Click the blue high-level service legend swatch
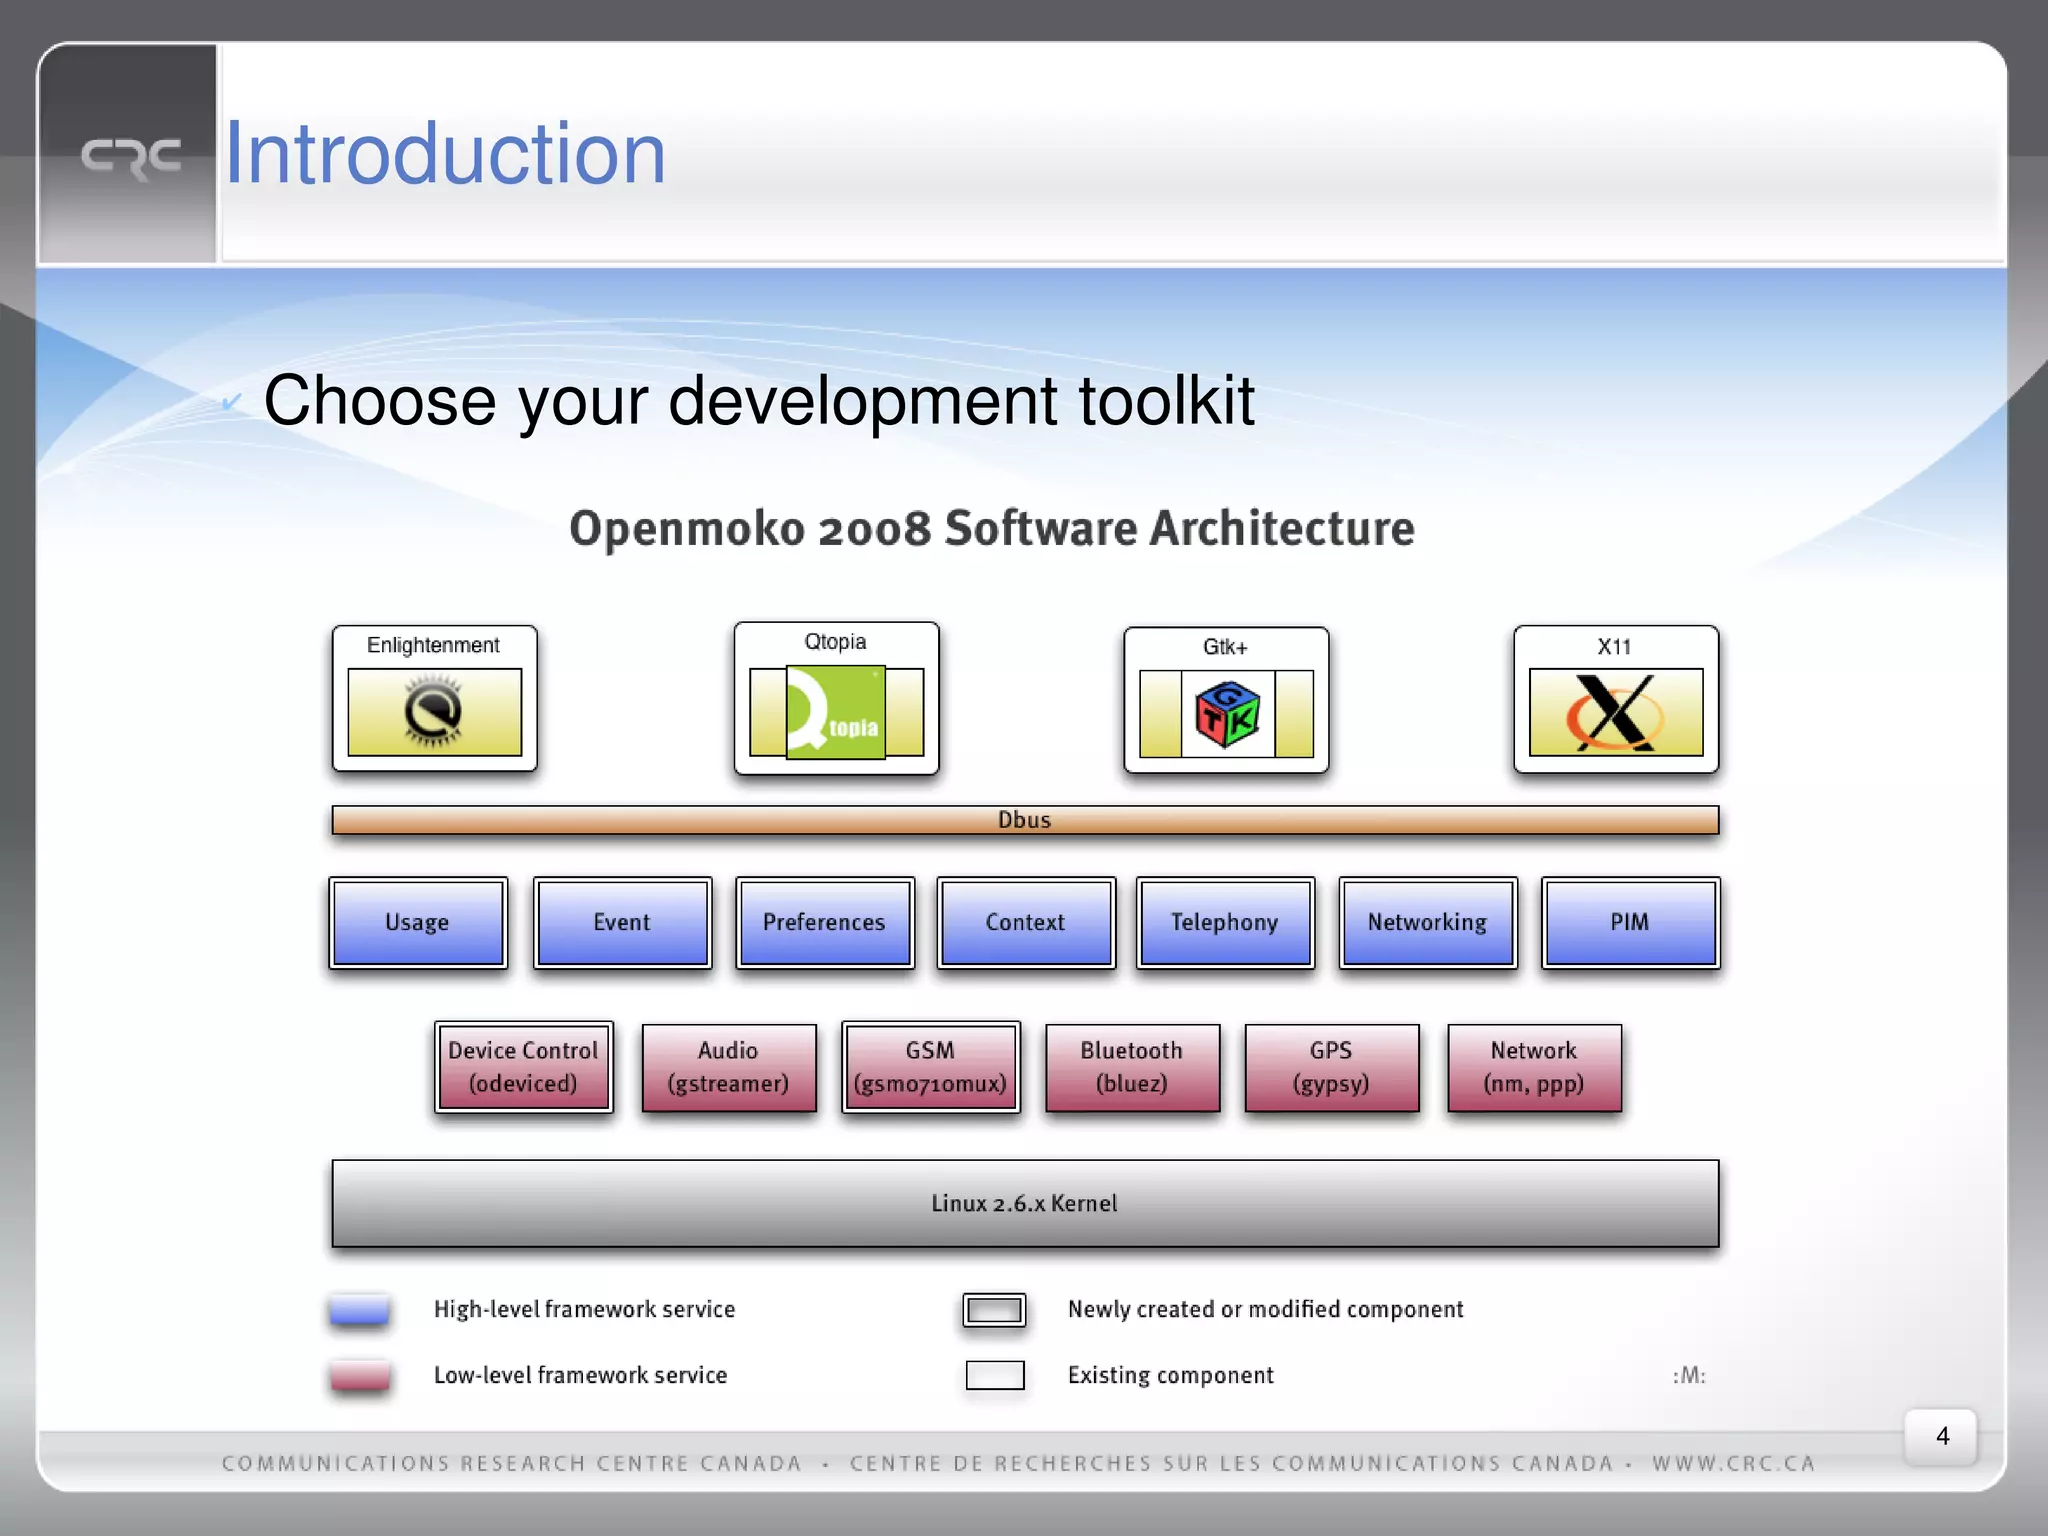The height and width of the screenshot is (1536, 2048). click(x=360, y=1310)
